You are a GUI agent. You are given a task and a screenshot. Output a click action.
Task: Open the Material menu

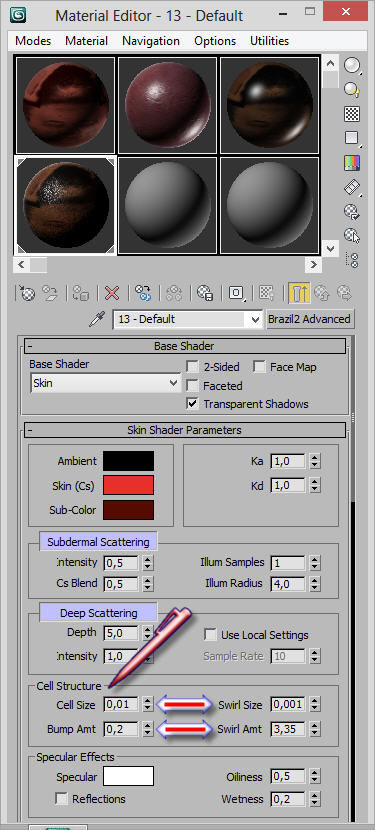click(86, 41)
